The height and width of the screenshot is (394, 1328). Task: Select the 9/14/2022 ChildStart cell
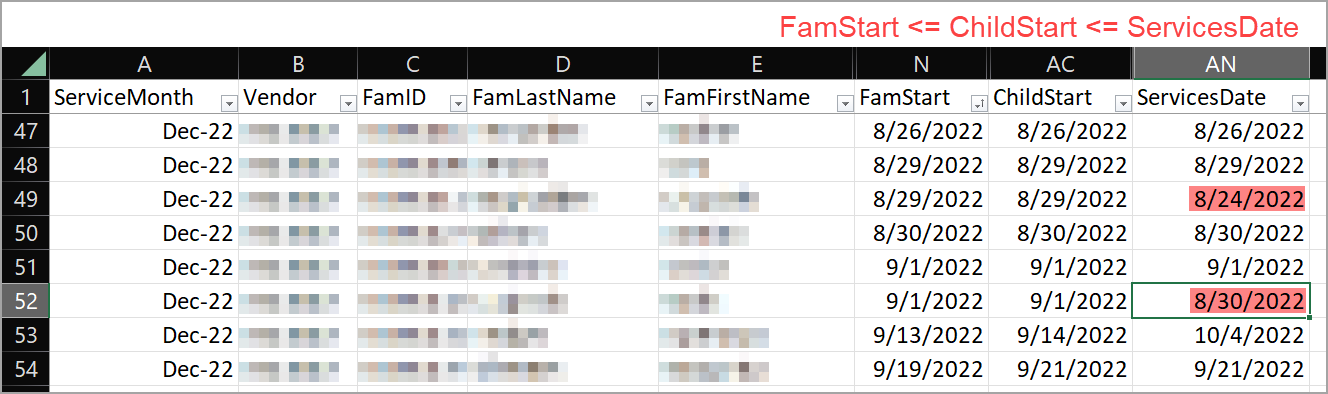click(x=1061, y=335)
